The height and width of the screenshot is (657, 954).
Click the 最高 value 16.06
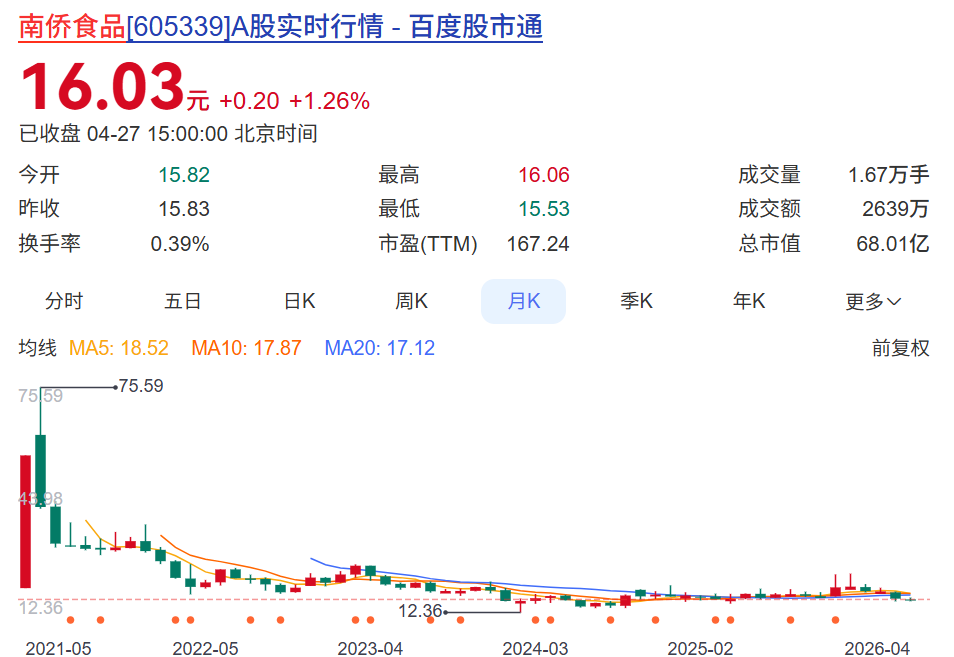(544, 175)
